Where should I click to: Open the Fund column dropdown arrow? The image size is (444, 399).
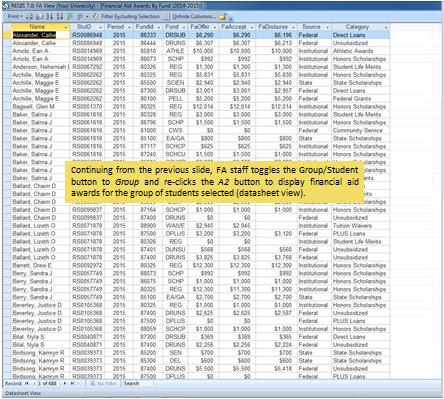184,27
